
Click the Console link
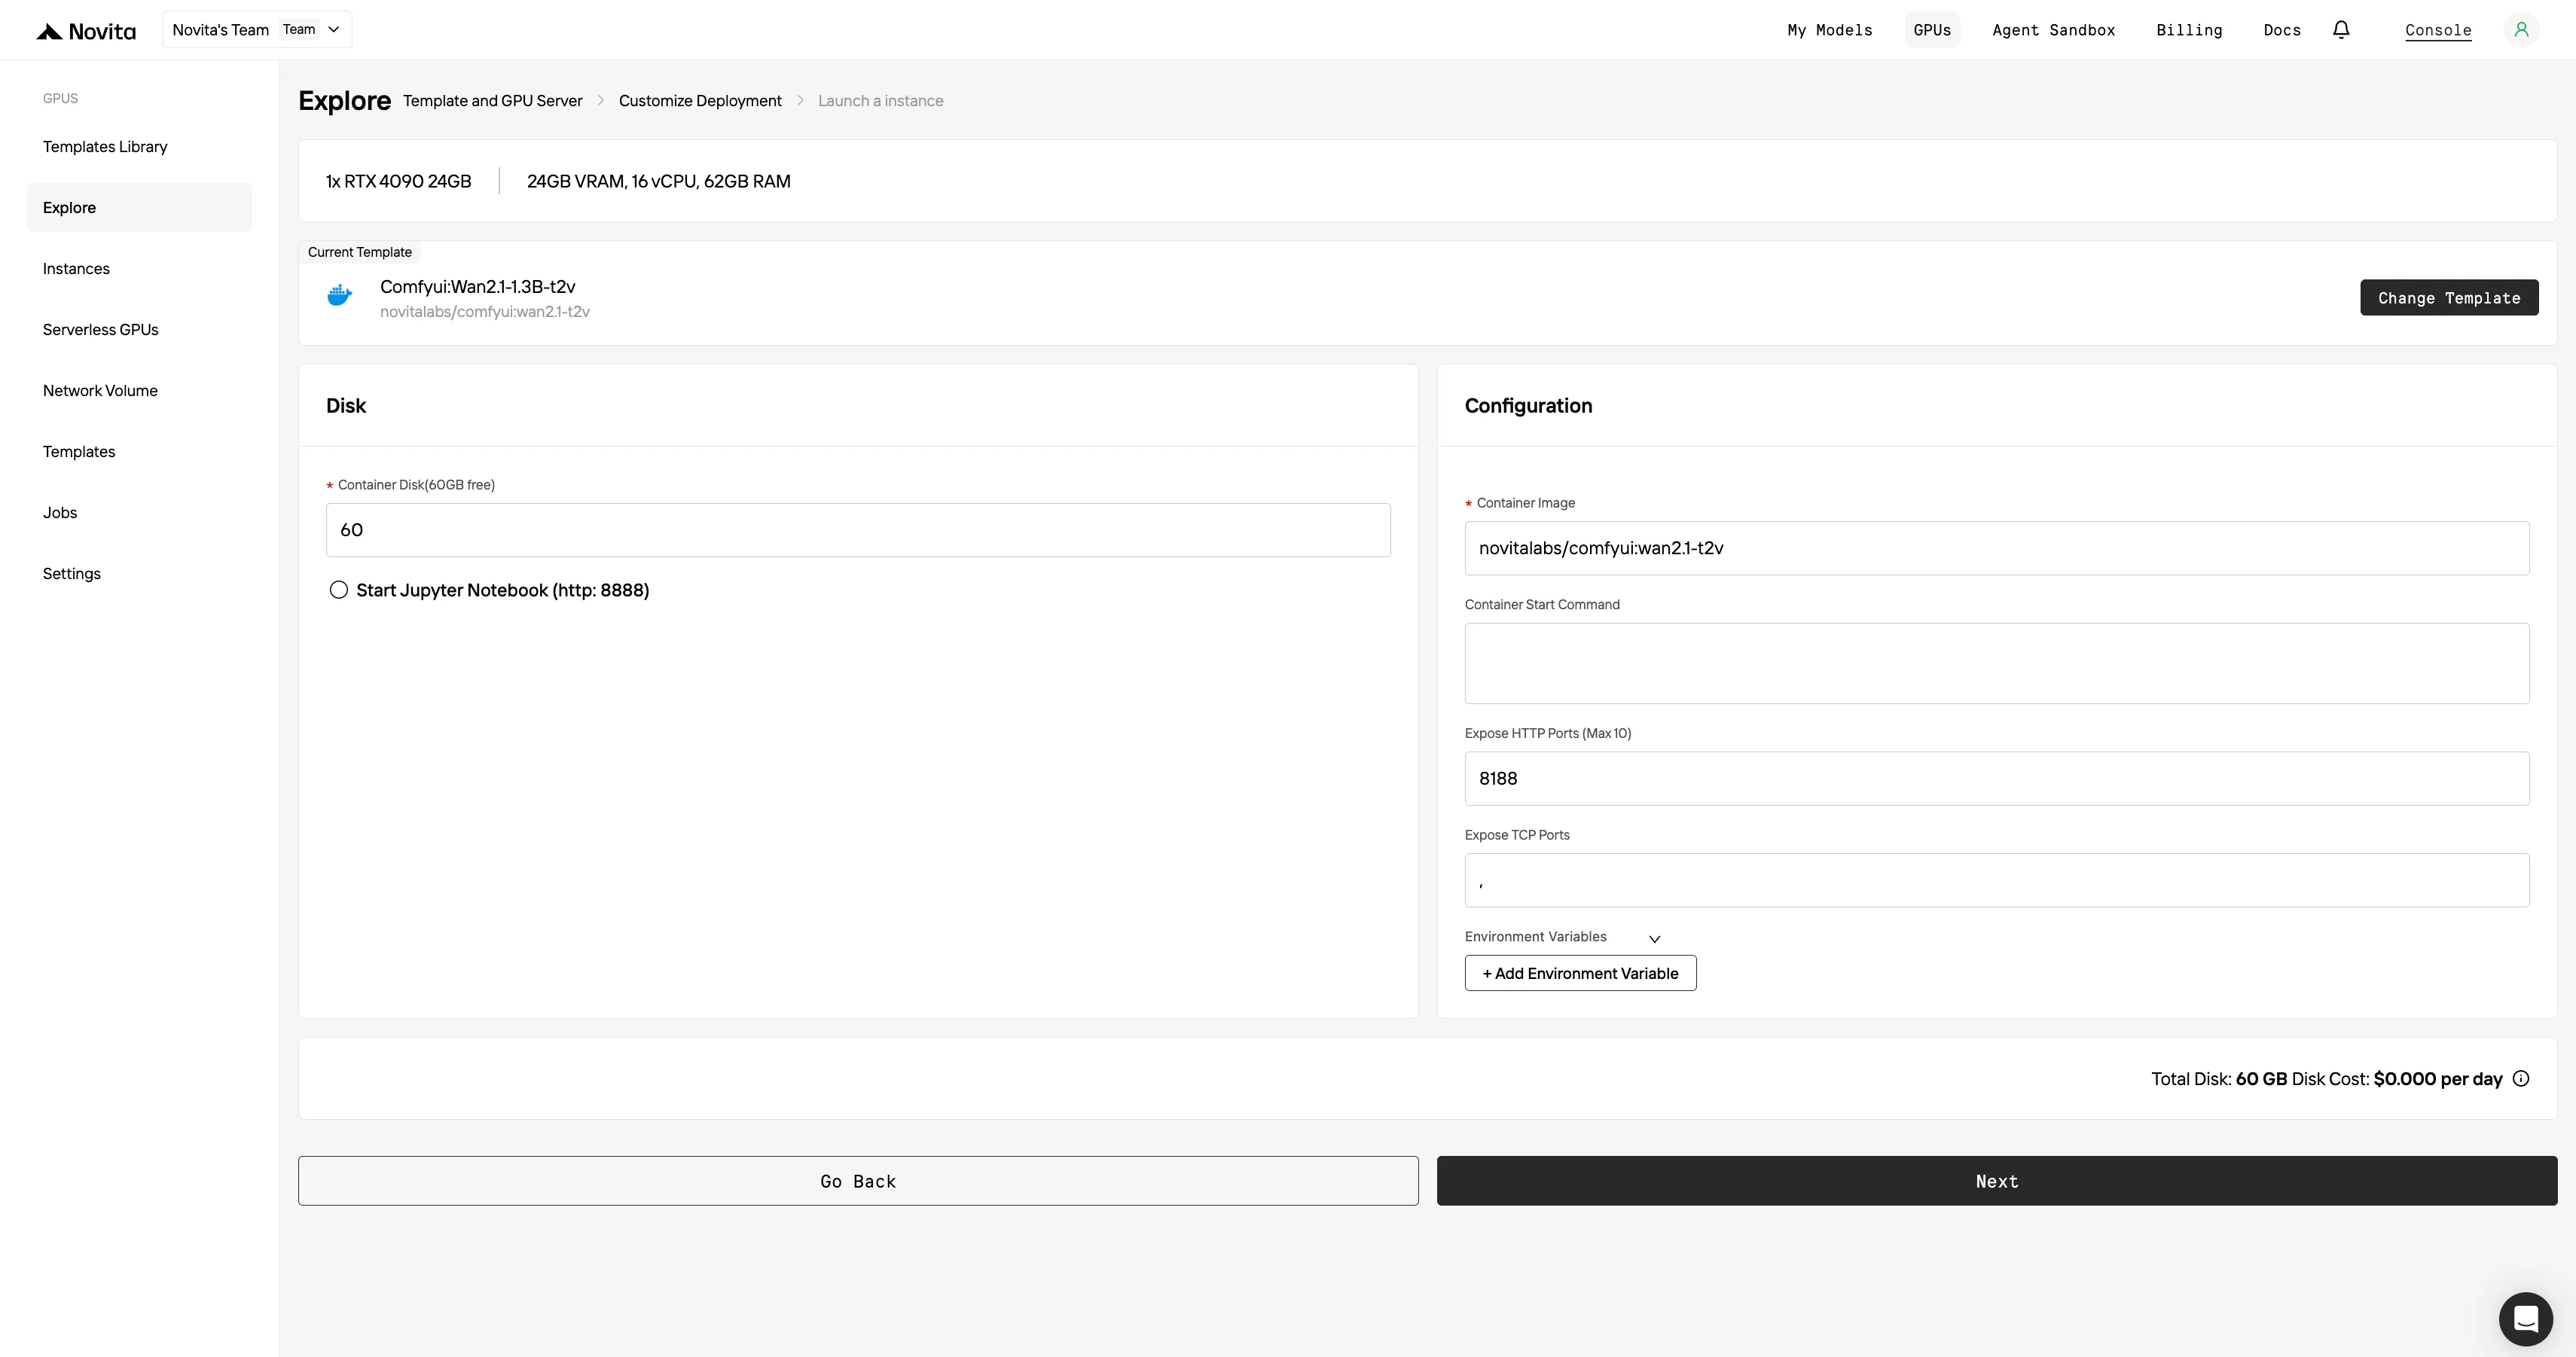pos(2438,30)
